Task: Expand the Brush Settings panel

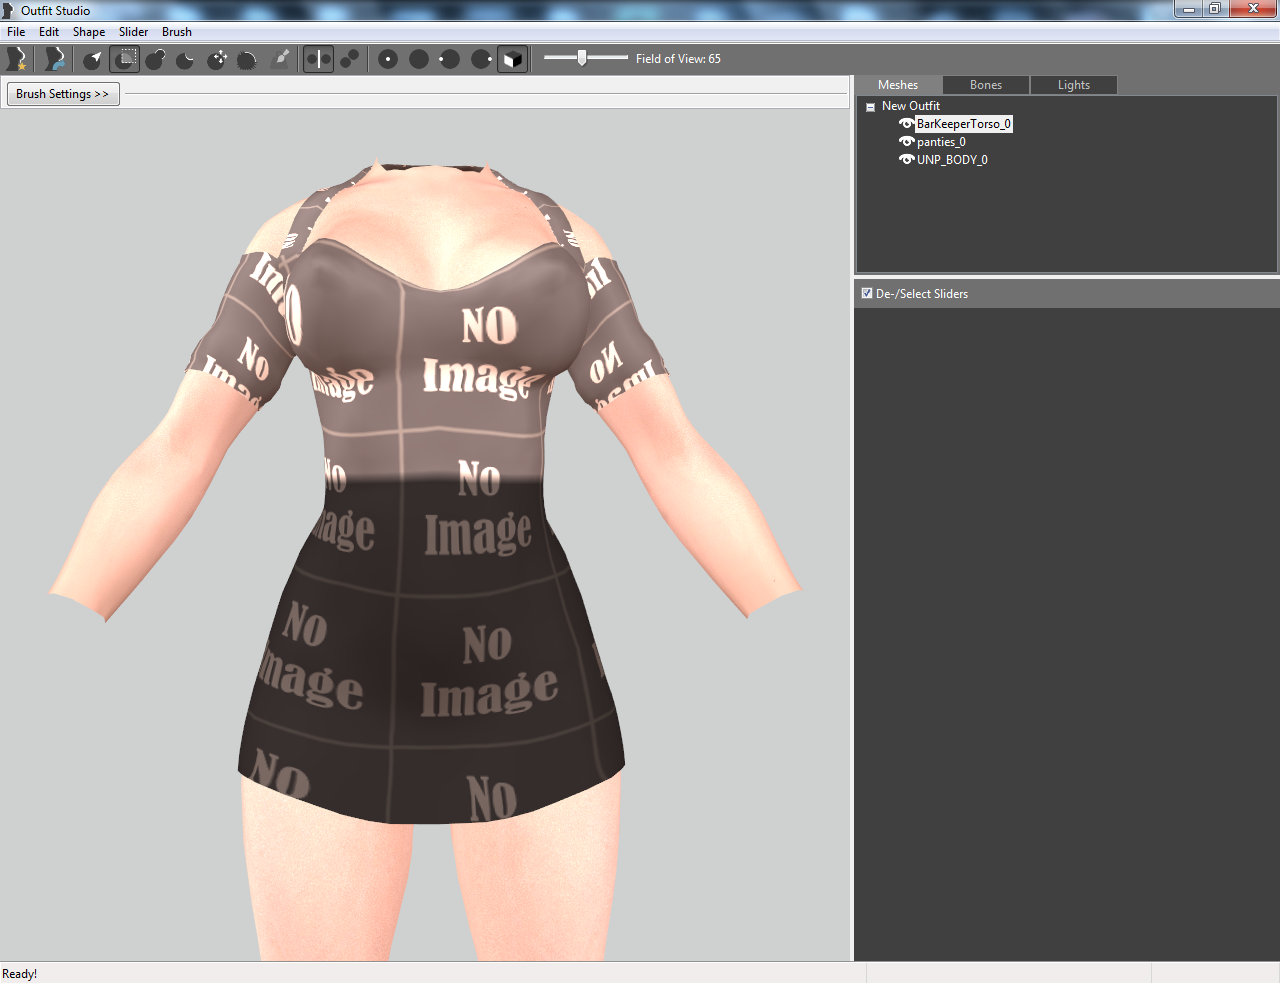Action: 62,93
